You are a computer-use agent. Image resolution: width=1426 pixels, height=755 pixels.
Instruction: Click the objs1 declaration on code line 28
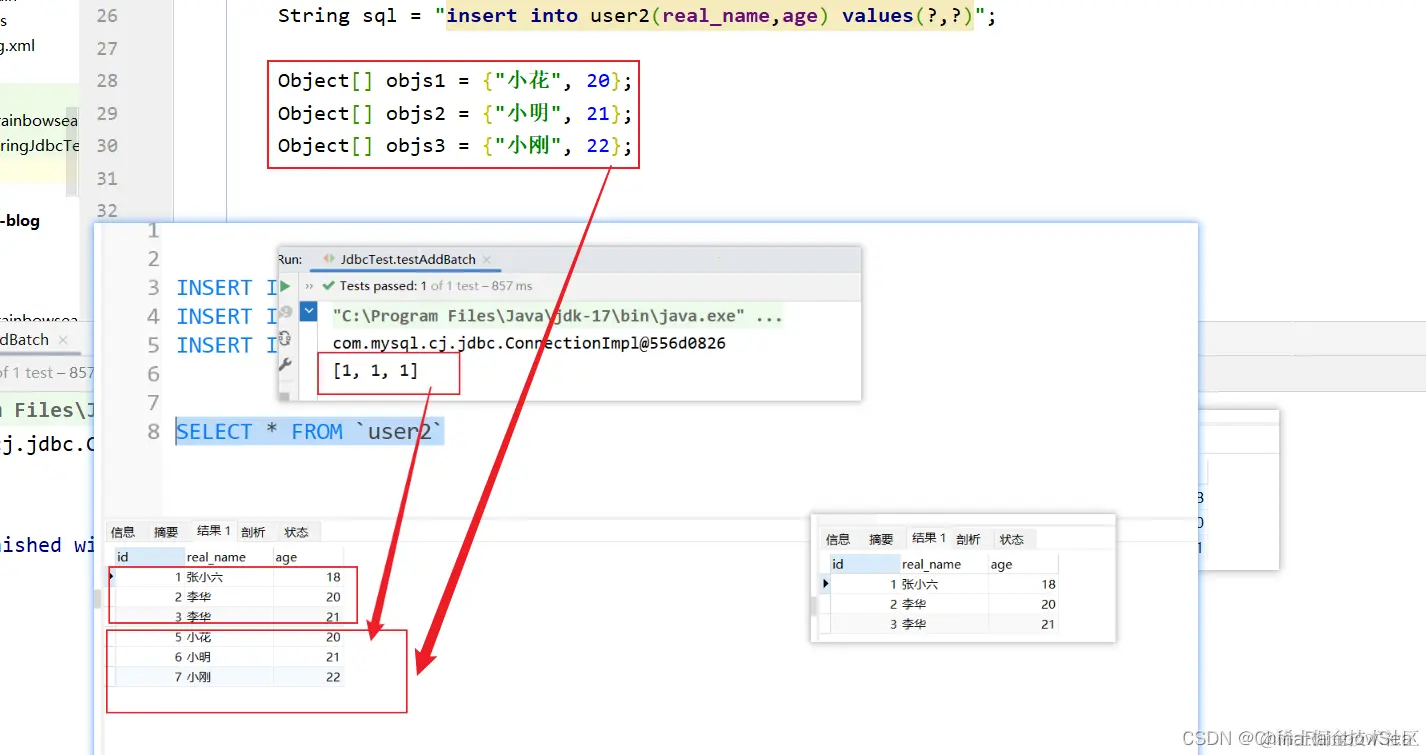455,81
